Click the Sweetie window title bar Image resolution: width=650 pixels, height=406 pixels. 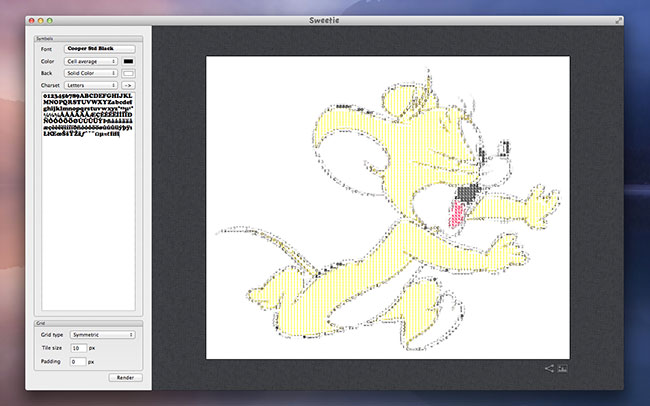325,19
